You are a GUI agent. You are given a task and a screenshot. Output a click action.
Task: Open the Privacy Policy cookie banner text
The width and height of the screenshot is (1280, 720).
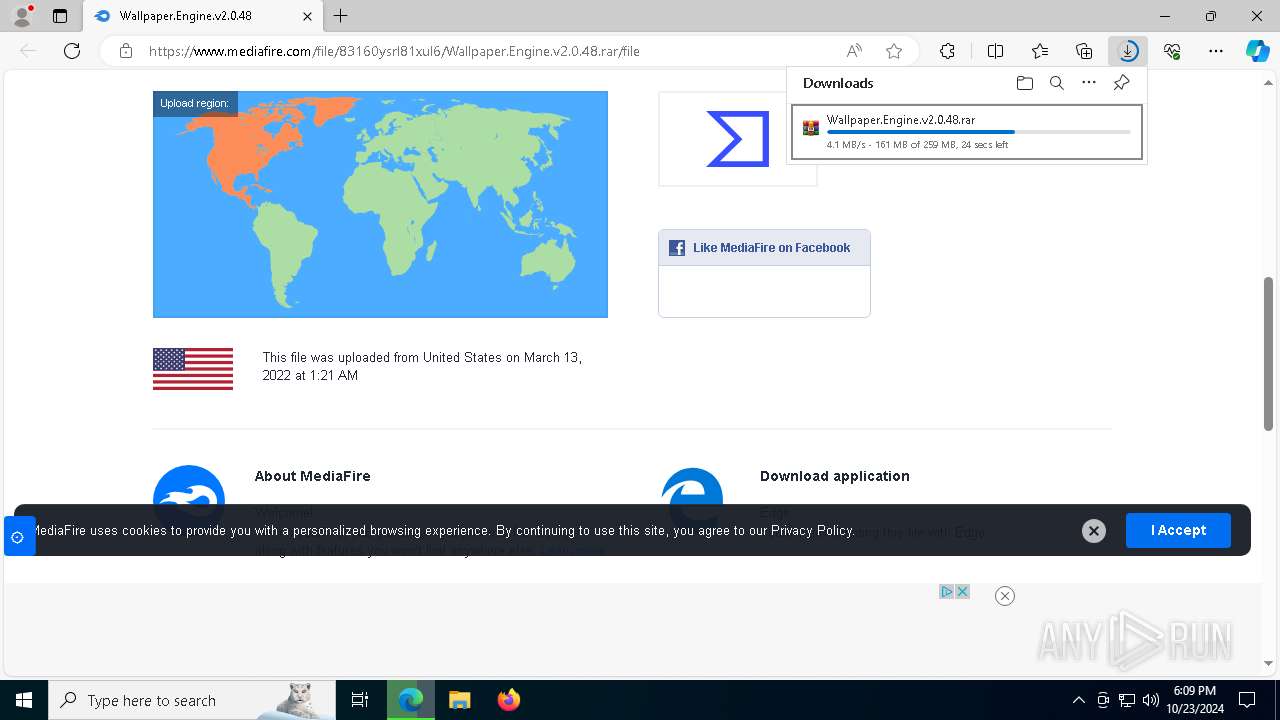(x=812, y=530)
